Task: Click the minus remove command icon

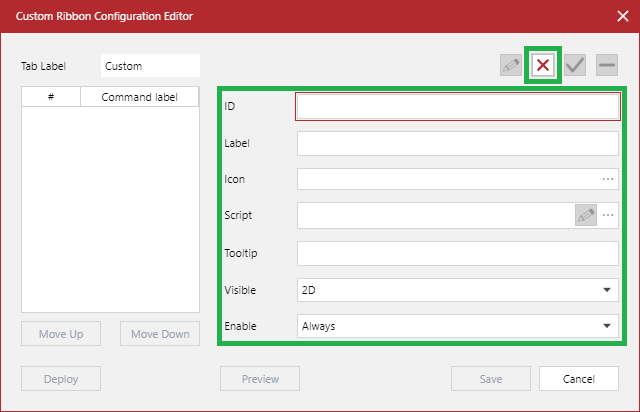Action: (606, 66)
